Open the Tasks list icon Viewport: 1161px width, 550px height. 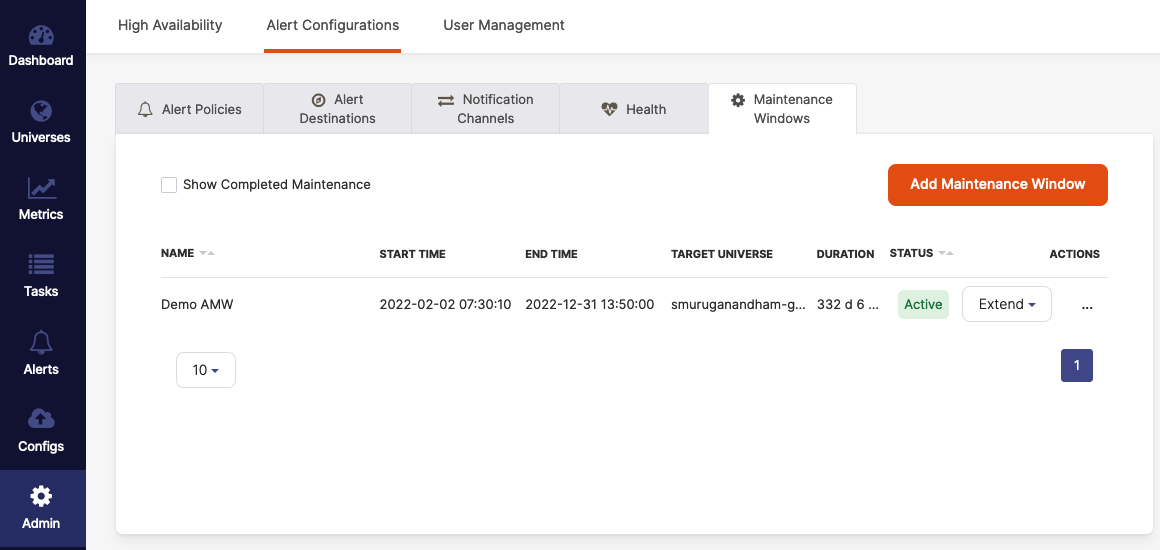pos(41,266)
